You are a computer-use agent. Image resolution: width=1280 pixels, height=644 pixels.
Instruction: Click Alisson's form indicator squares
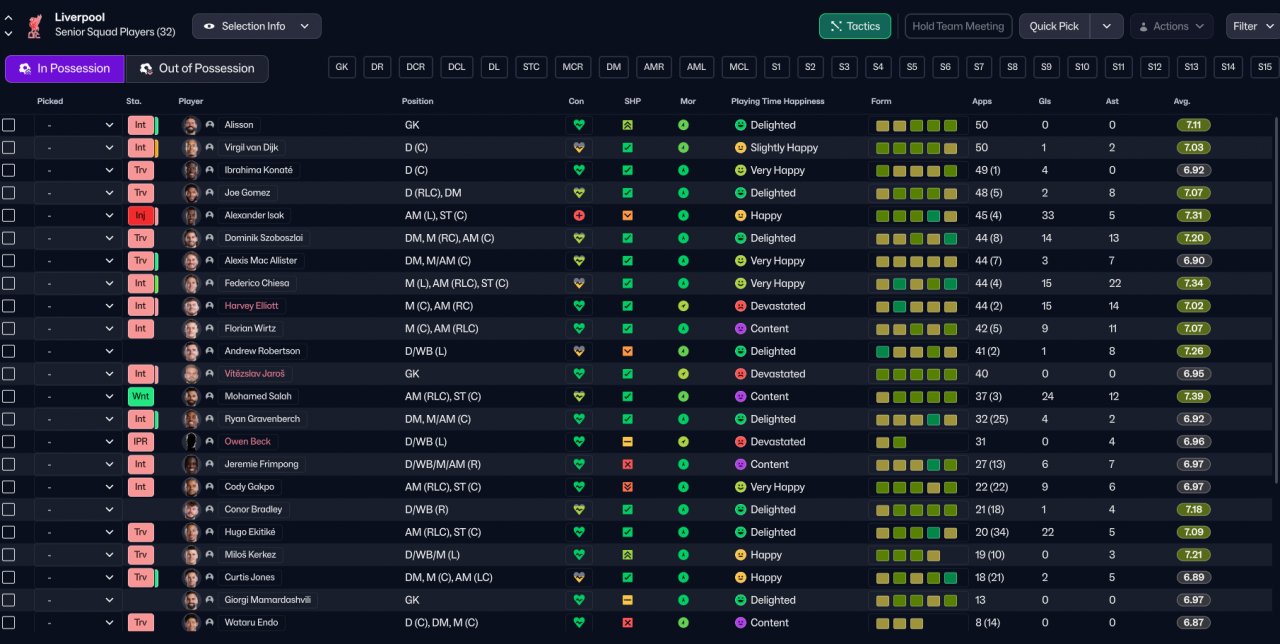(916, 125)
